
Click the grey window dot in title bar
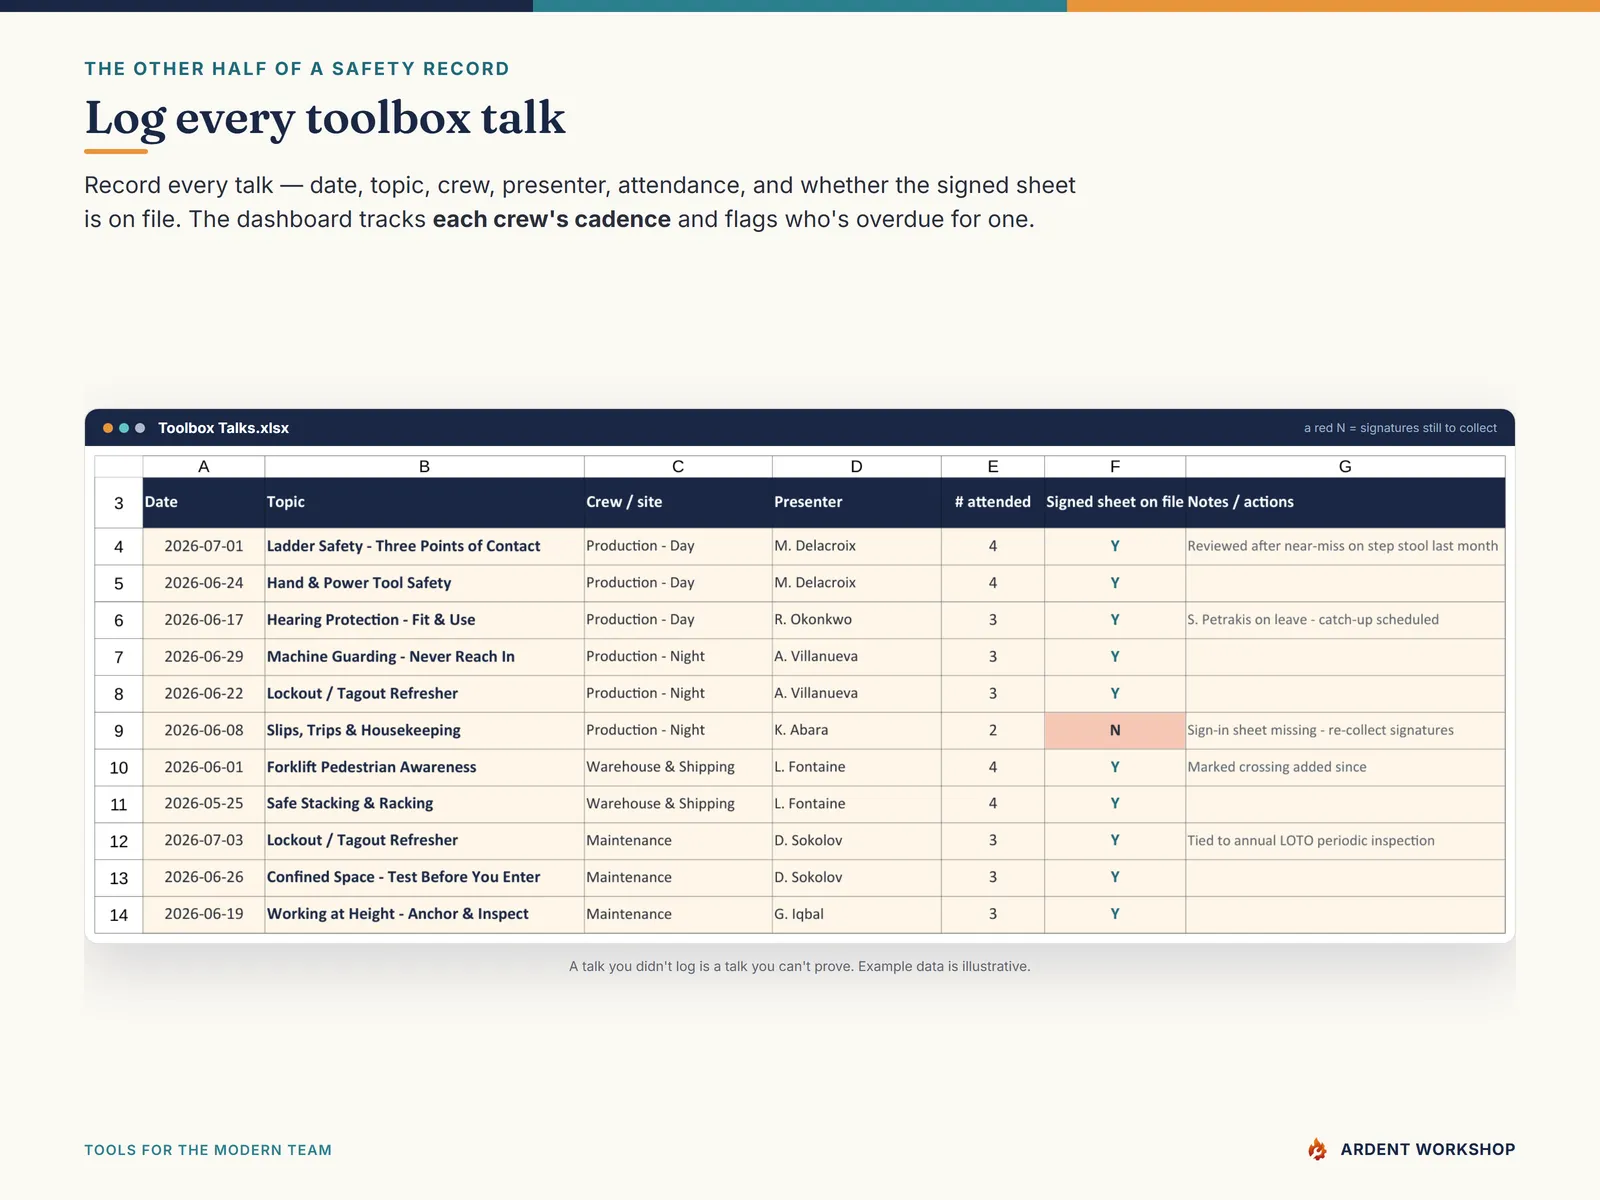tap(140, 428)
